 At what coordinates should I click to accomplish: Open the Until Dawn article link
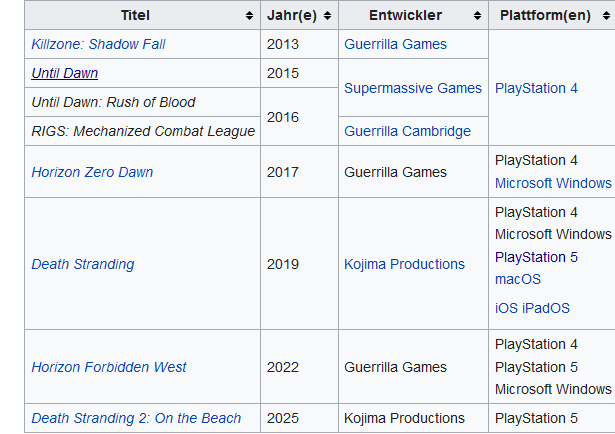pyautogui.click(x=65, y=73)
